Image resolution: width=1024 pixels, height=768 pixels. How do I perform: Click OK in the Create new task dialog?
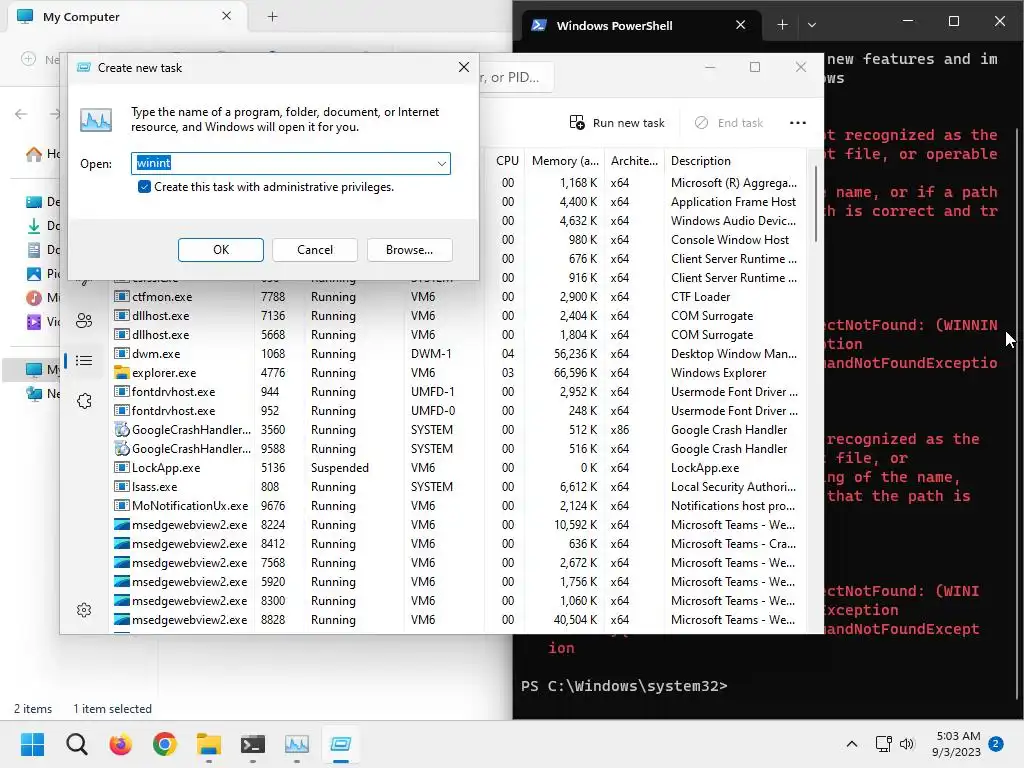(221, 249)
